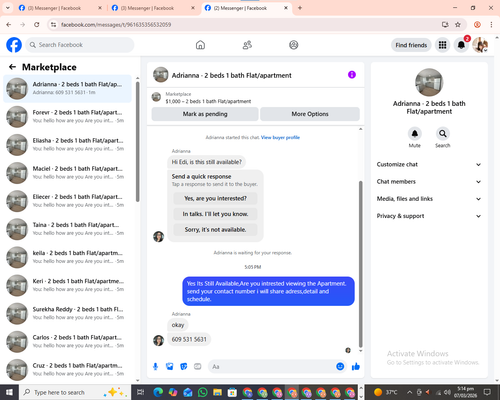This screenshot has width=500, height=400.
Task: Select the active third Messenger tab
Action: (246, 8)
